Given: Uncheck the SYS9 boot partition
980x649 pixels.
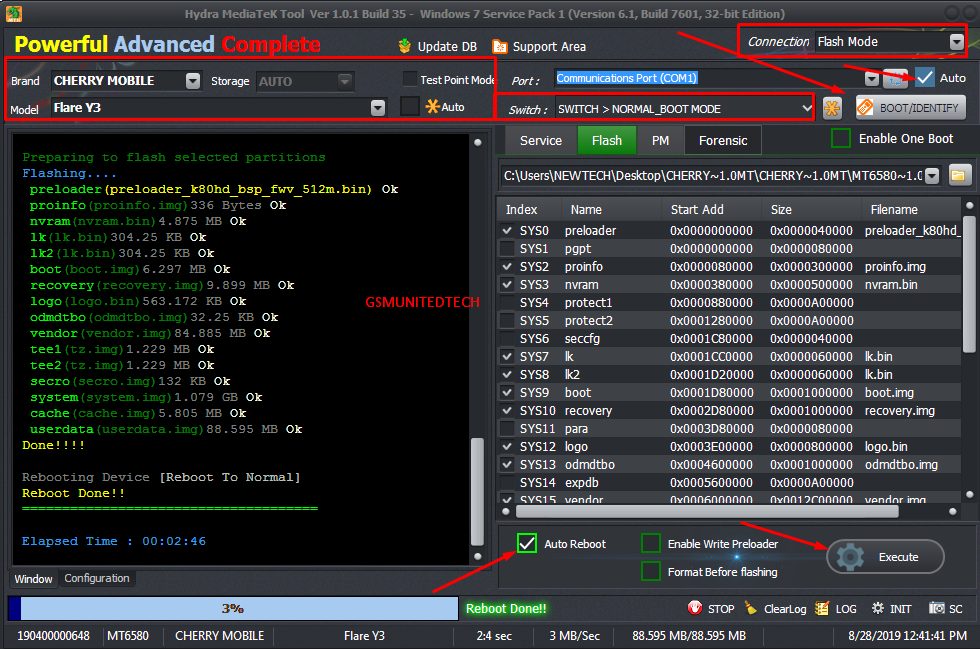Looking at the screenshot, I should pyautogui.click(x=507, y=393).
